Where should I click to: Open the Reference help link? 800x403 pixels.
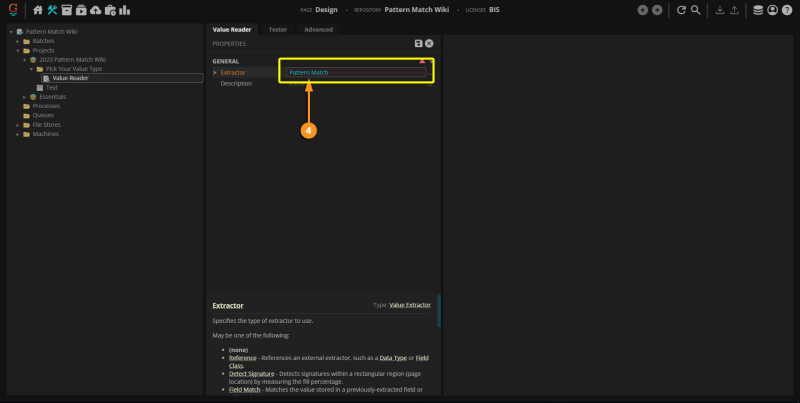coord(242,358)
